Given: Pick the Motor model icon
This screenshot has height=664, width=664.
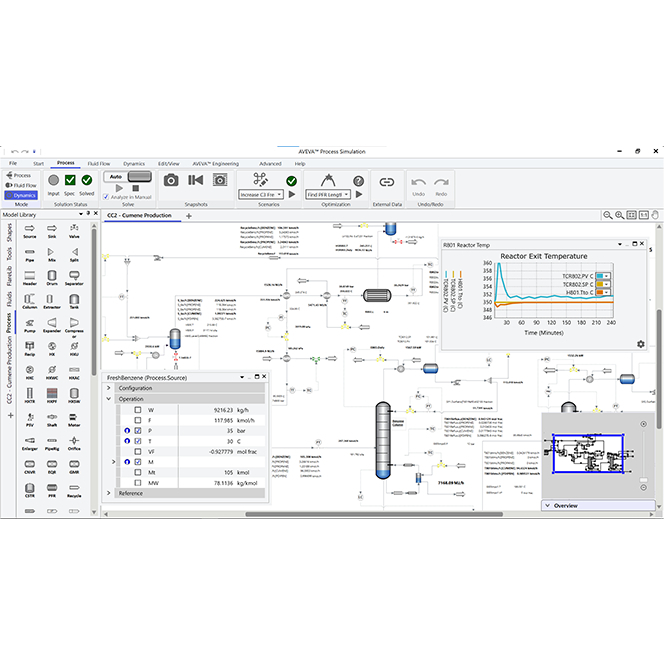Looking at the screenshot, I should pyautogui.click(x=74, y=417).
